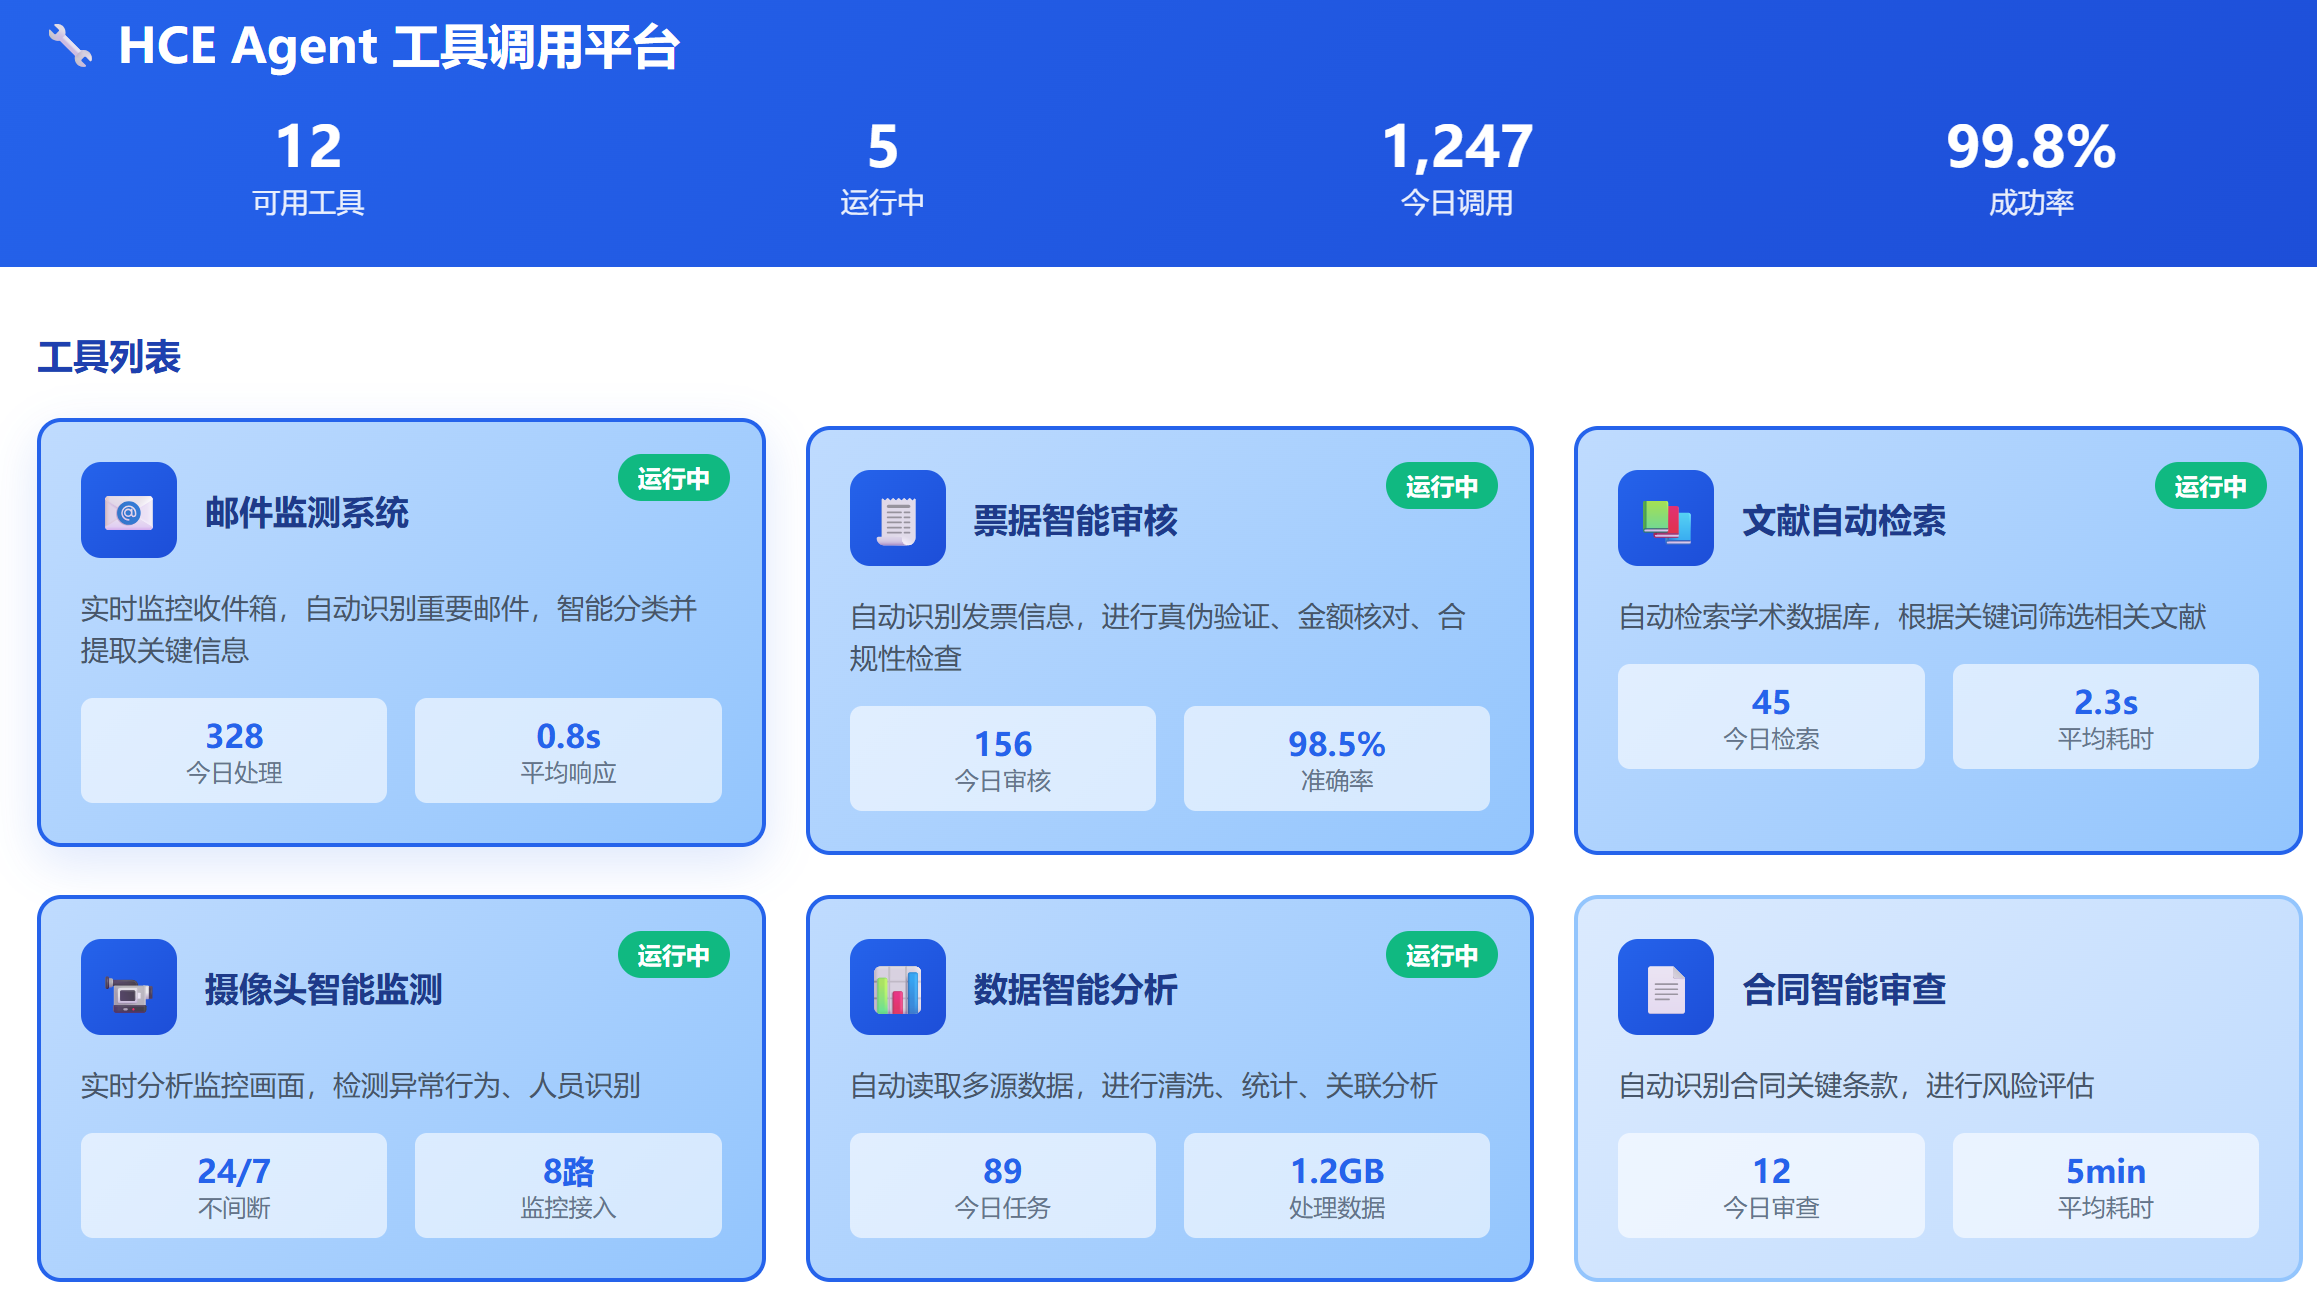Toggle 运行中 status on 摄像头智能监测
Screen dimensions: 2317x1300
point(673,955)
